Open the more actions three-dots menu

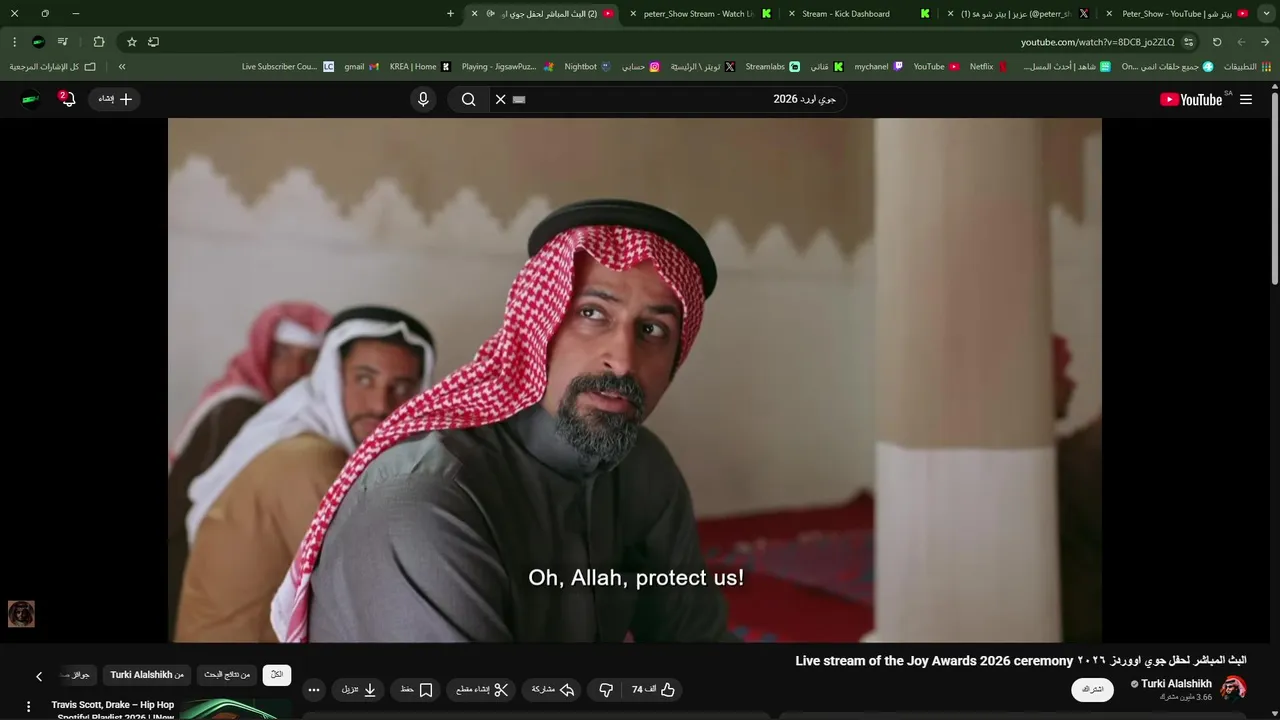[x=314, y=690]
